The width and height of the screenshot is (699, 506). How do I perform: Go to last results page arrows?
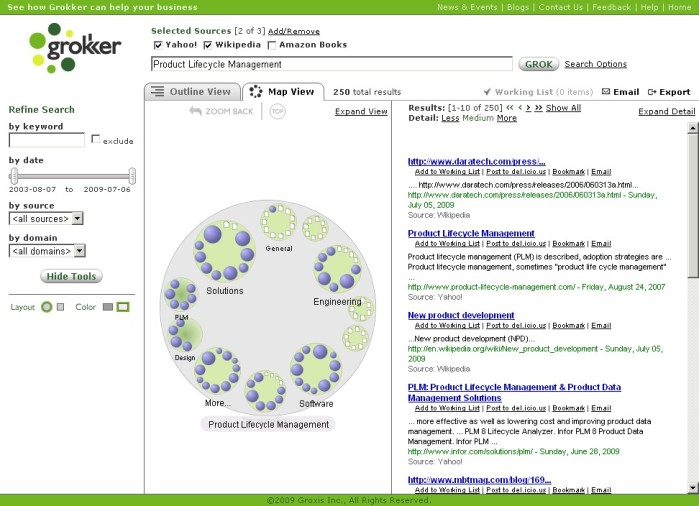tap(539, 108)
